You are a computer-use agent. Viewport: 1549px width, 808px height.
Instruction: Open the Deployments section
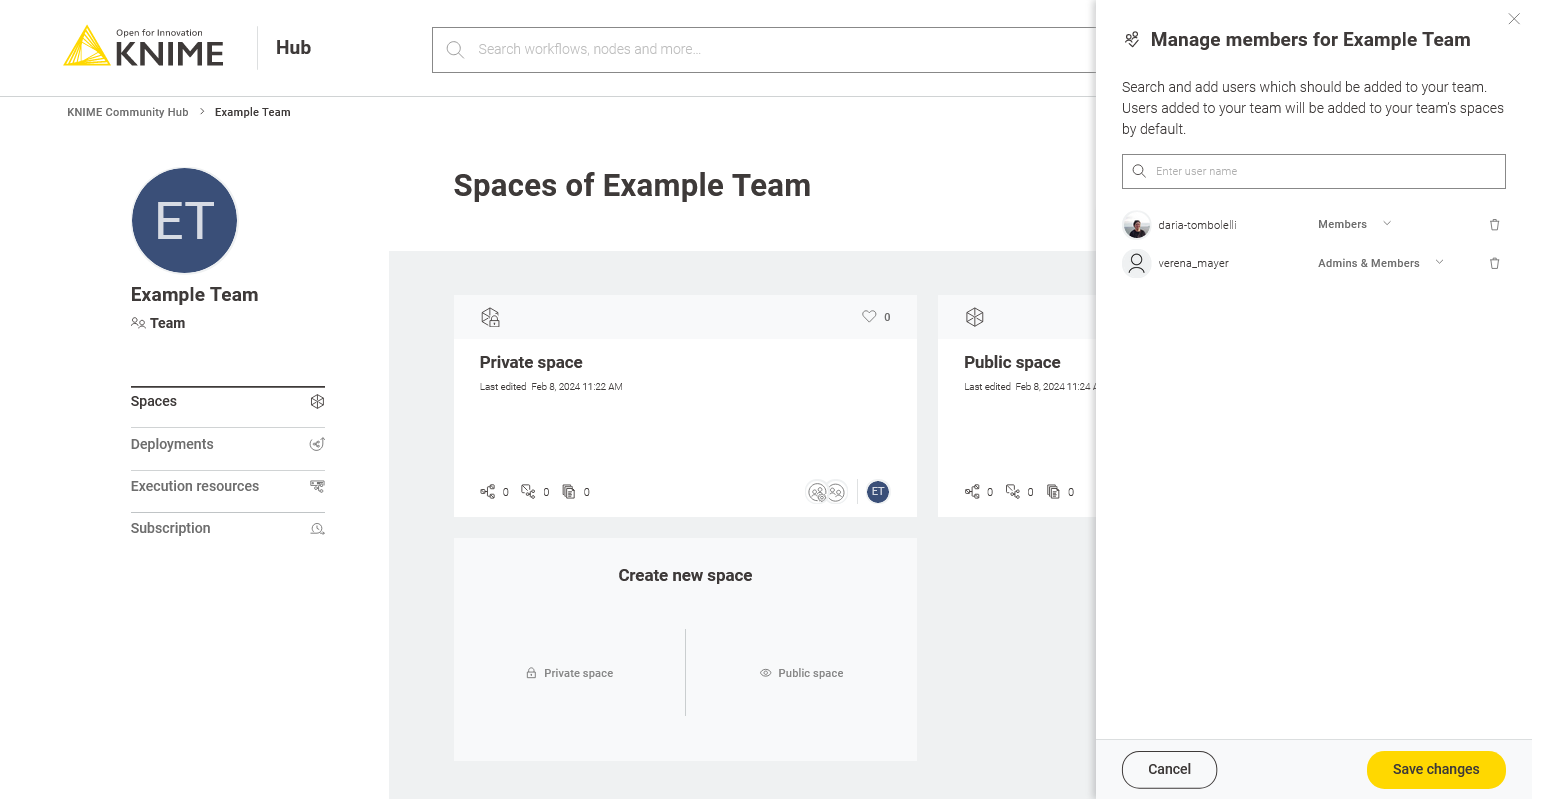point(228,444)
